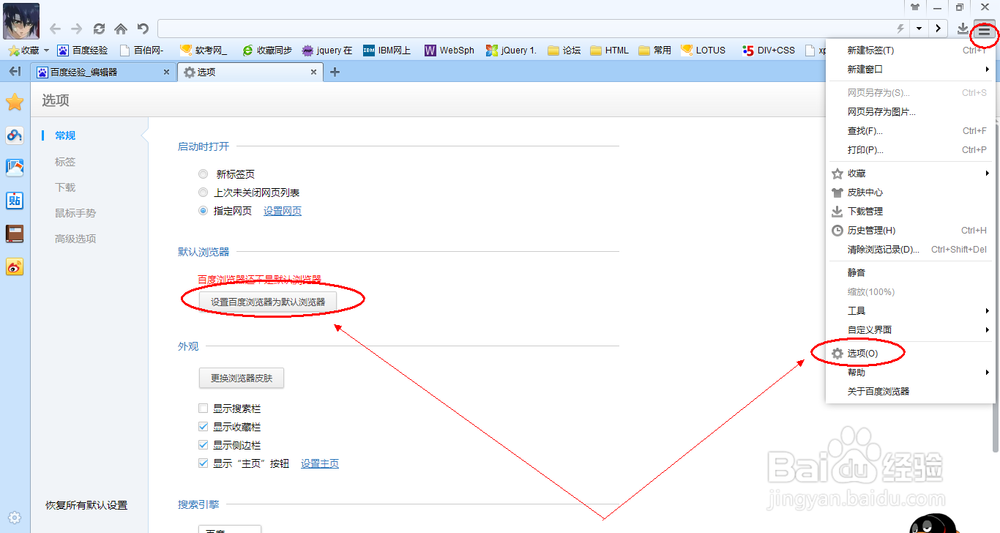Choose 新建标签(T) in the menu
Screen dimensions: 1000x533
click(x=910, y=50)
